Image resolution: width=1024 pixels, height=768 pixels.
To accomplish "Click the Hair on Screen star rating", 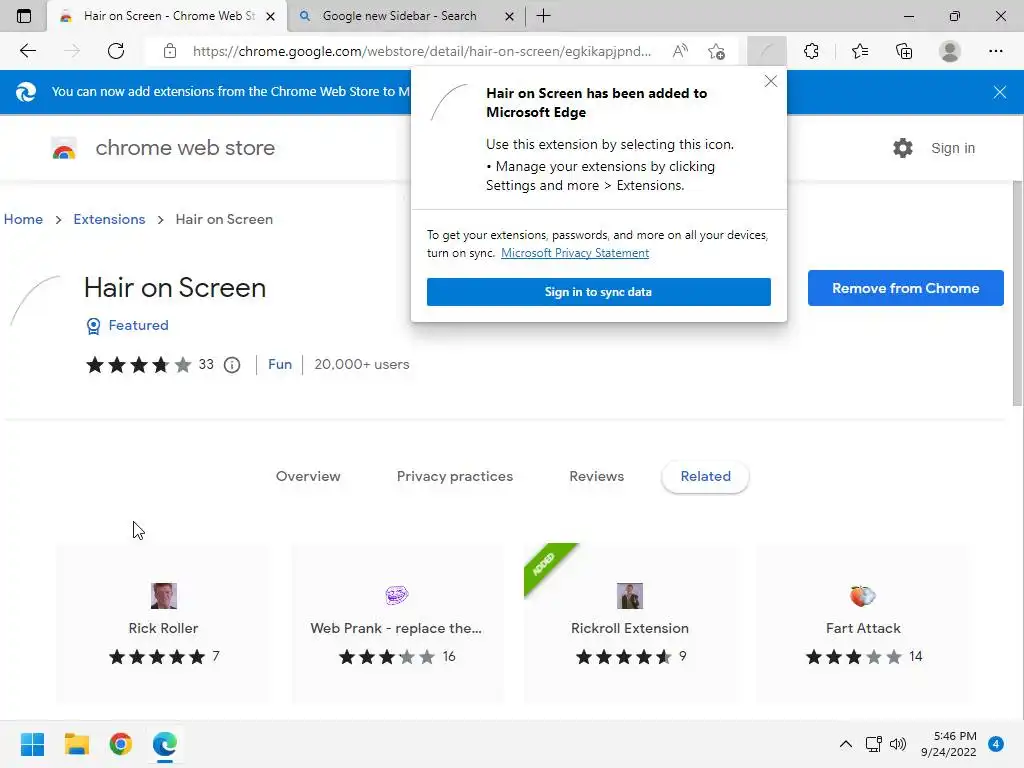I will 138,364.
